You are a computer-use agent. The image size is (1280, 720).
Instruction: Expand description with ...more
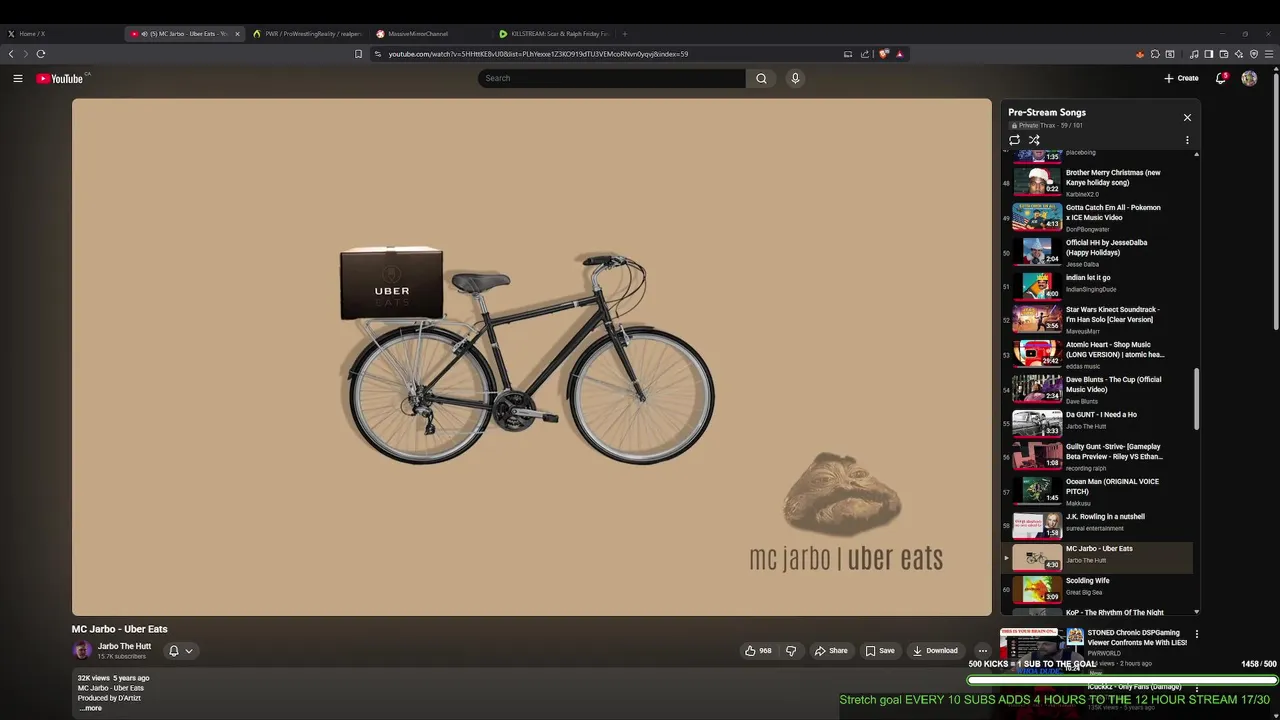point(91,708)
